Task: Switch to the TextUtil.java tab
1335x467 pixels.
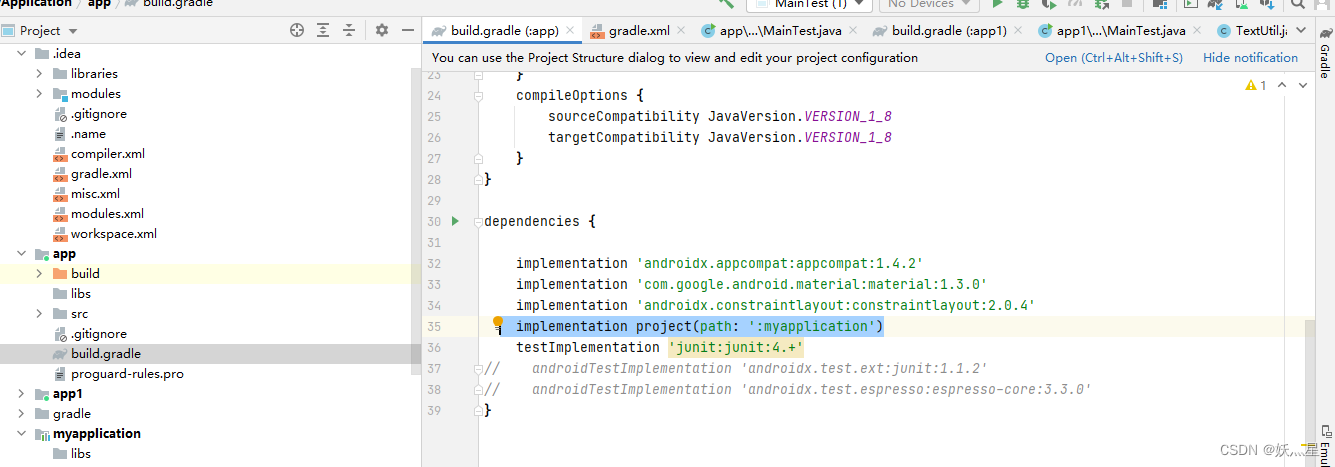Action: 1252,31
